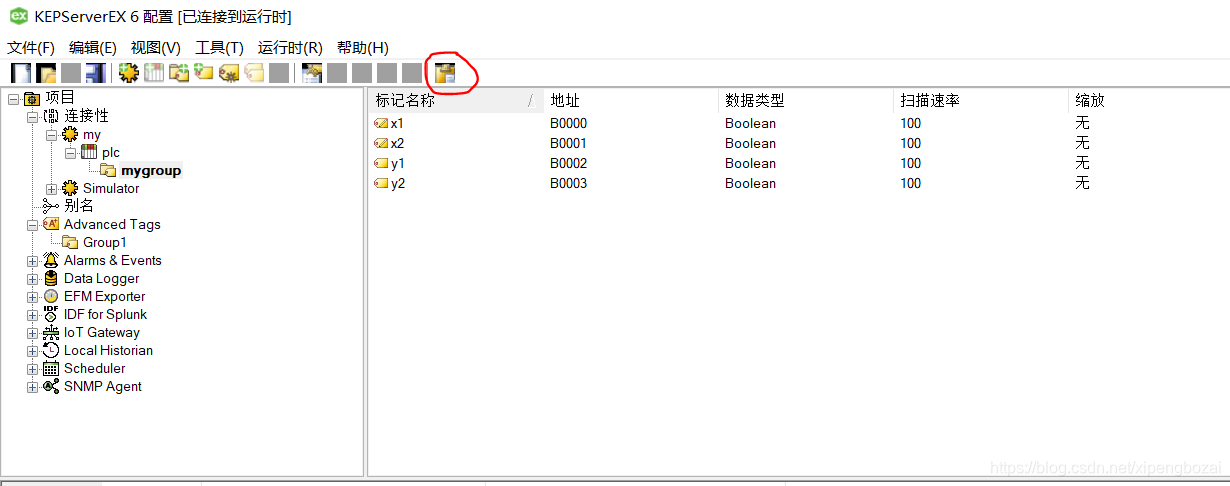Expand the EFM Exporter node
Screen dimensions: 1230x486
tap(33, 296)
